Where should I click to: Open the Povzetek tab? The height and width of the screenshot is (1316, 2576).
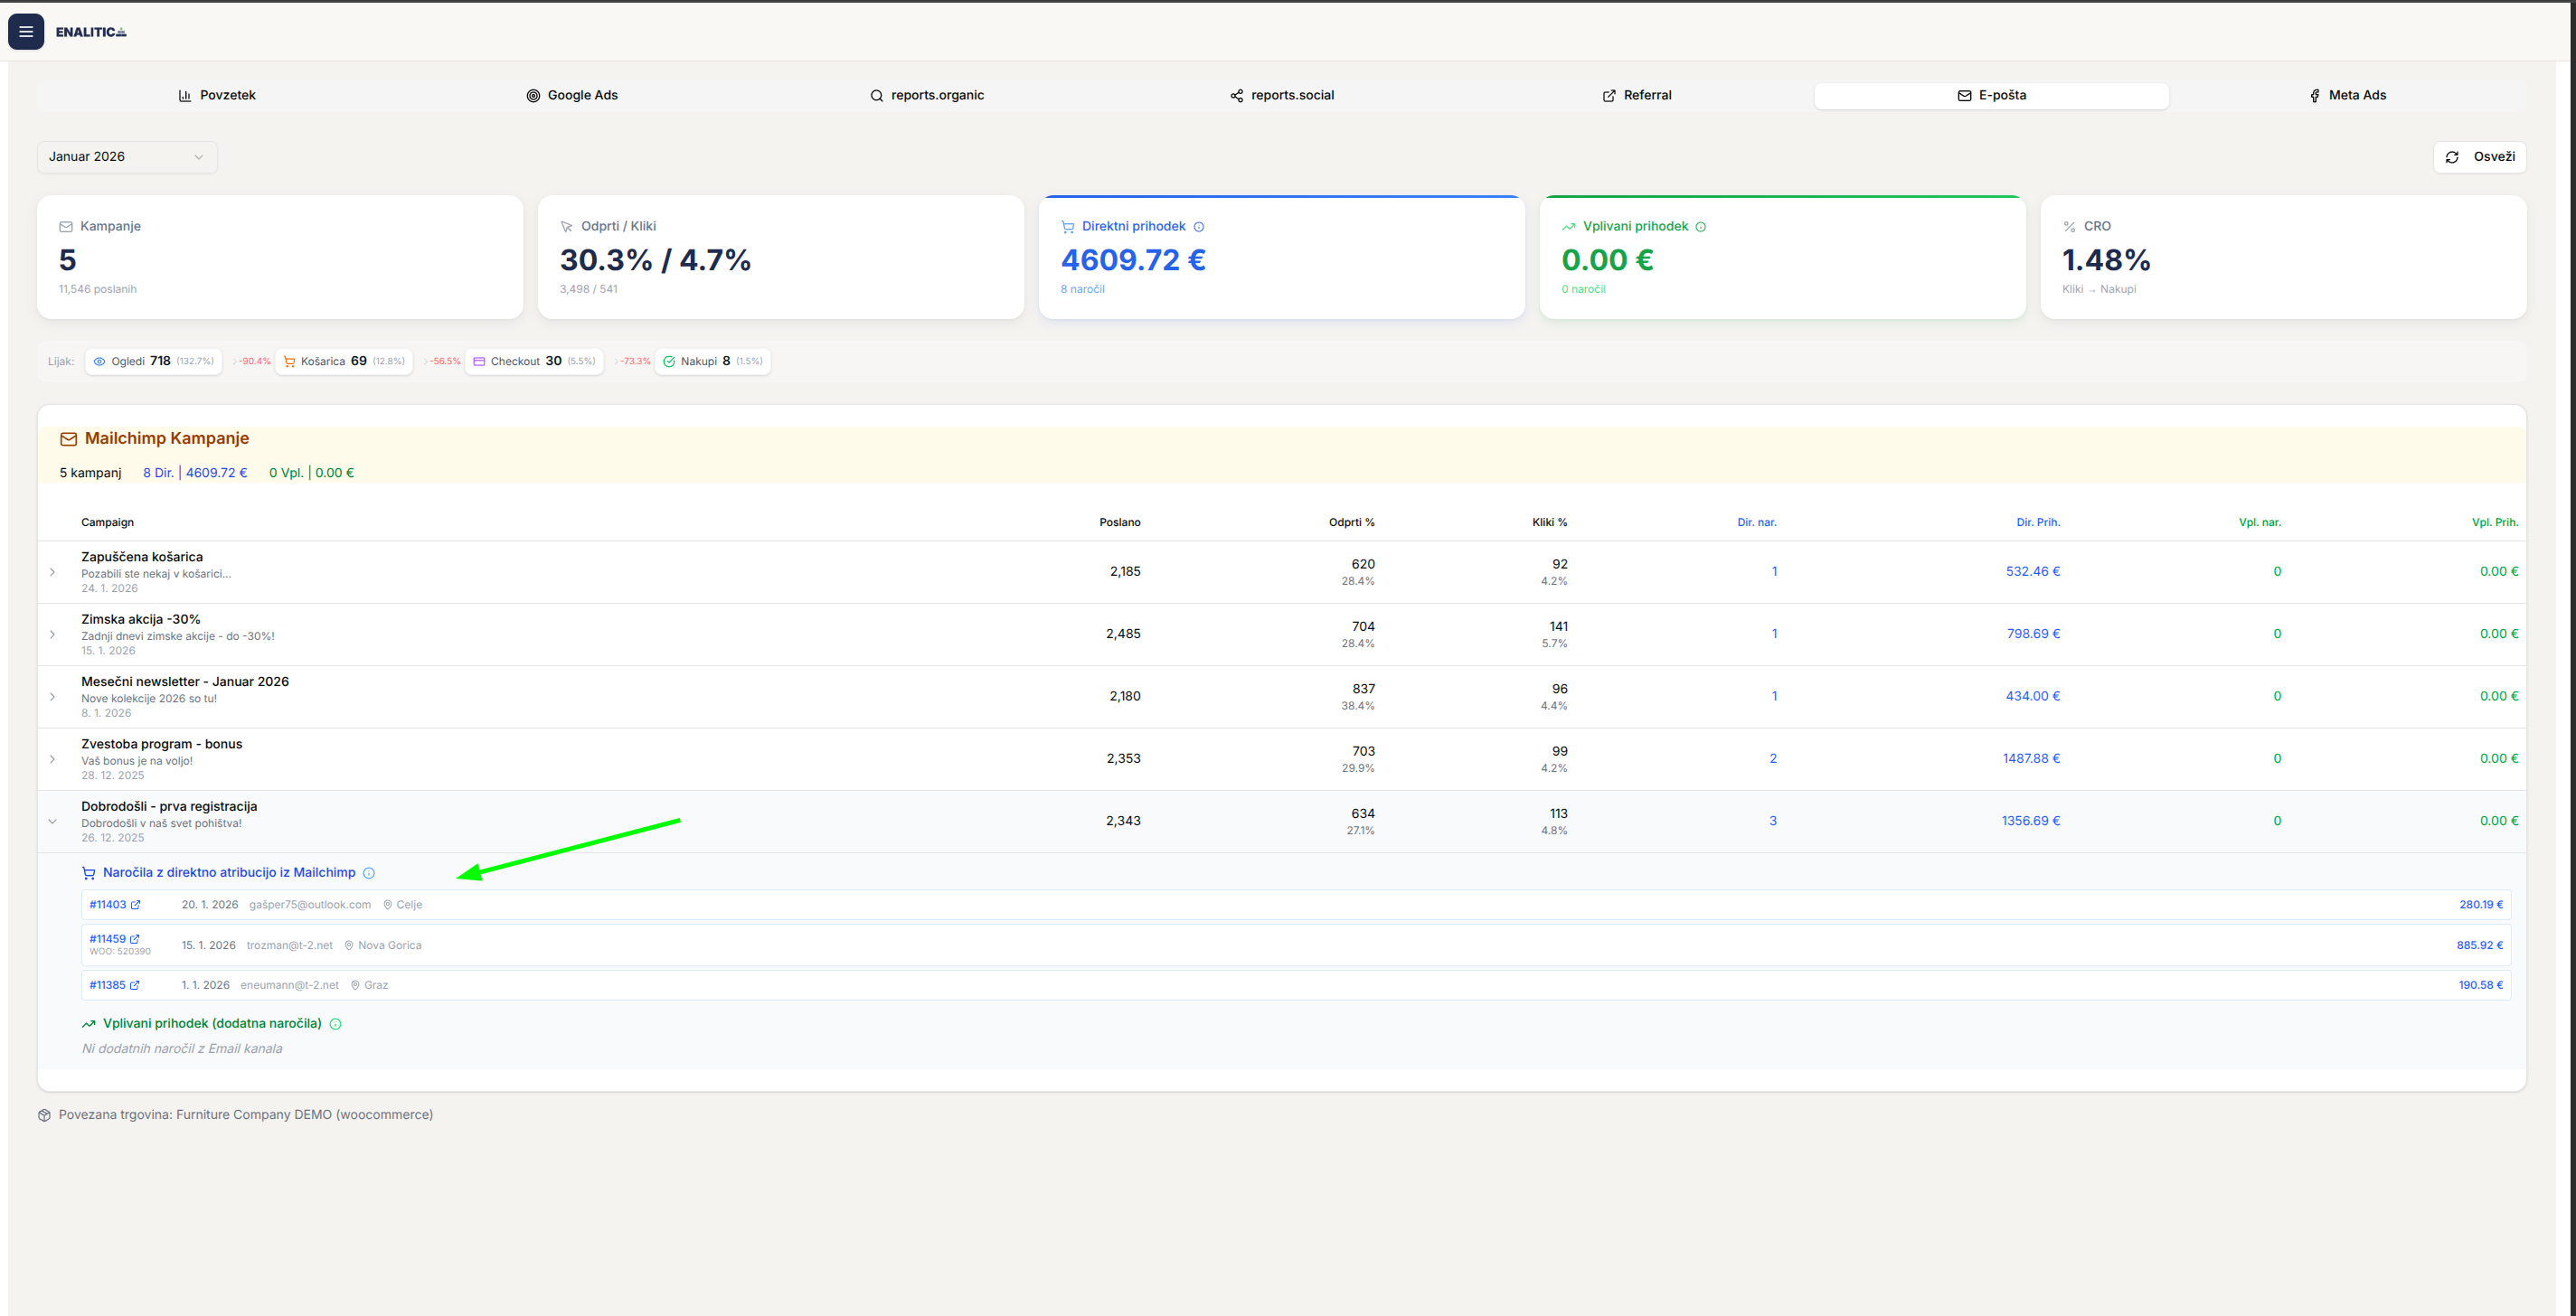pyautogui.click(x=217, y=96)
